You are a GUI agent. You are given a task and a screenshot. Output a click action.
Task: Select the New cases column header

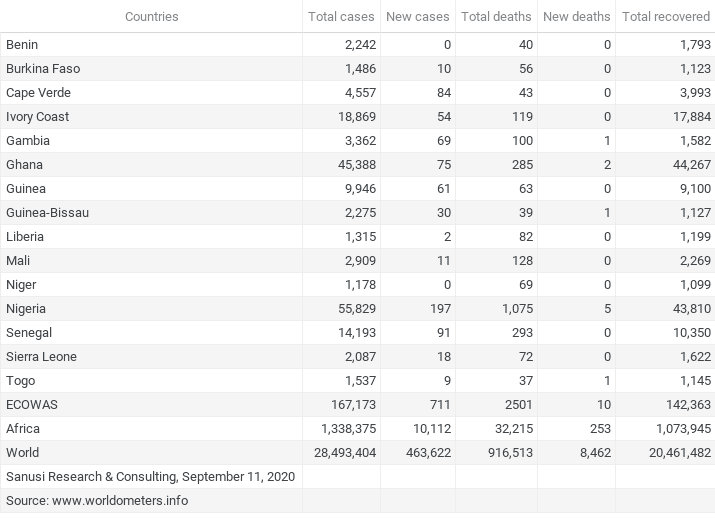417,17
